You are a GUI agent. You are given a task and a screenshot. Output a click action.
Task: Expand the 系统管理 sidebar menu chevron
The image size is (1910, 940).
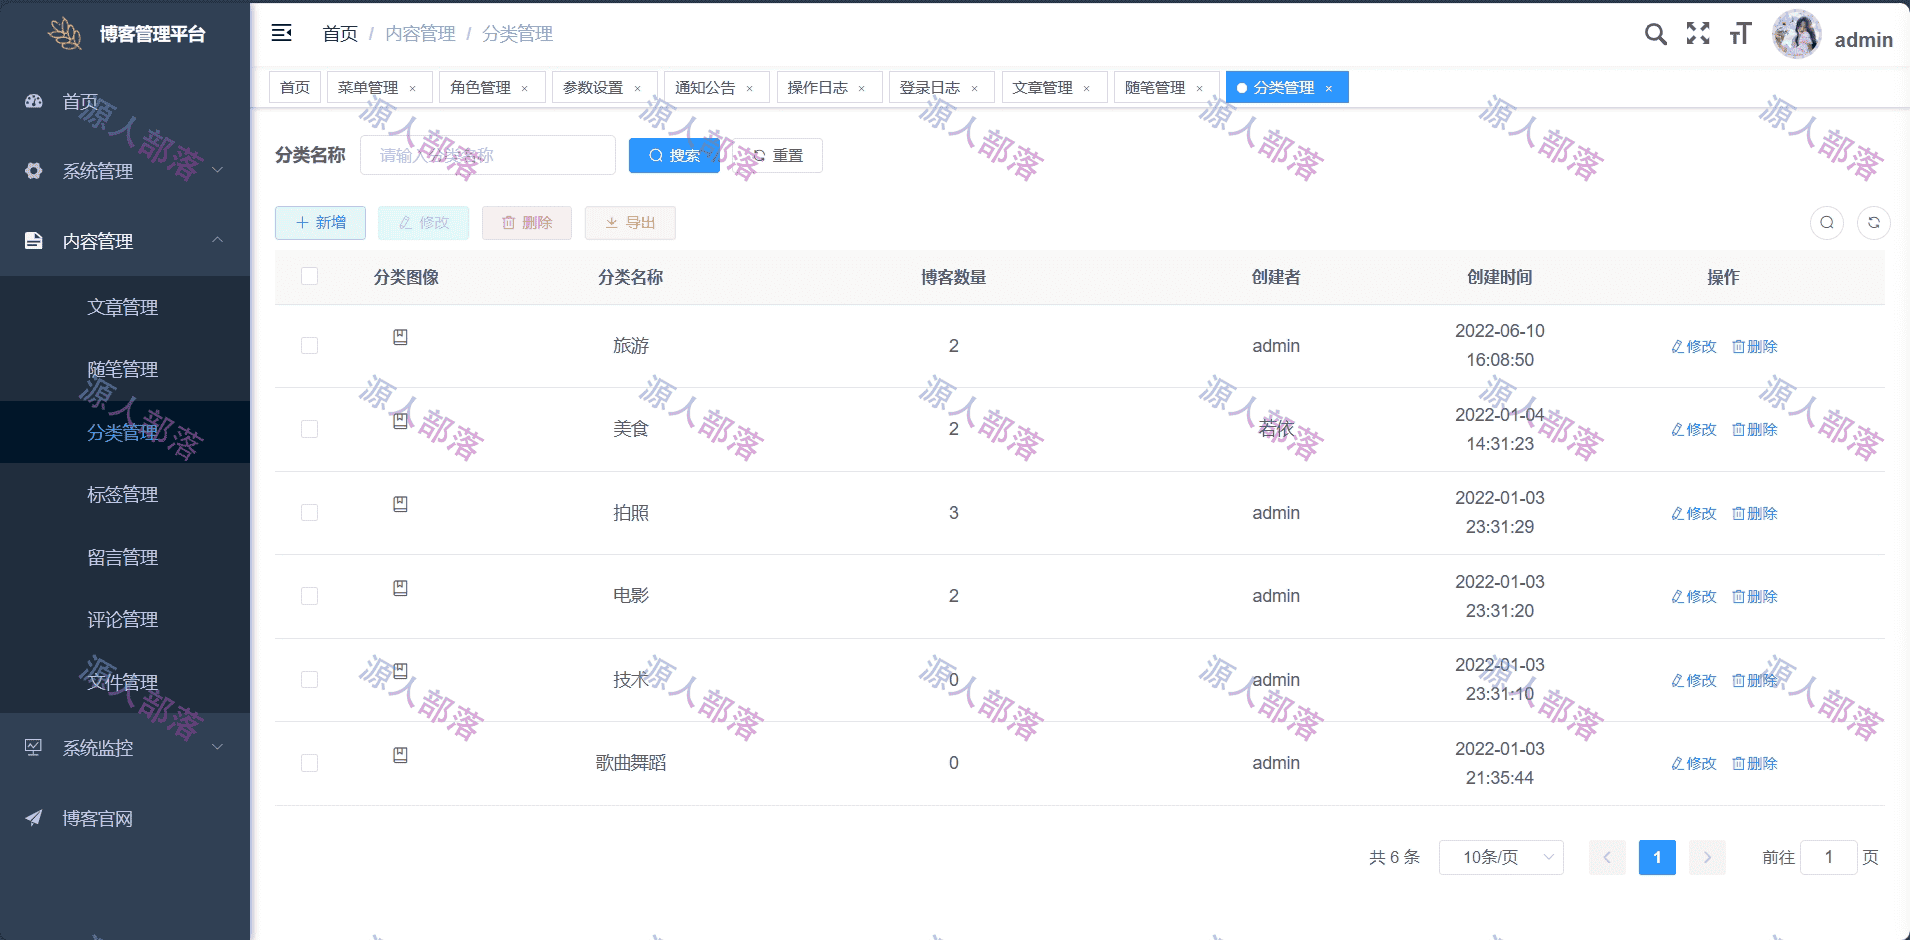click(x=217, y=171)
